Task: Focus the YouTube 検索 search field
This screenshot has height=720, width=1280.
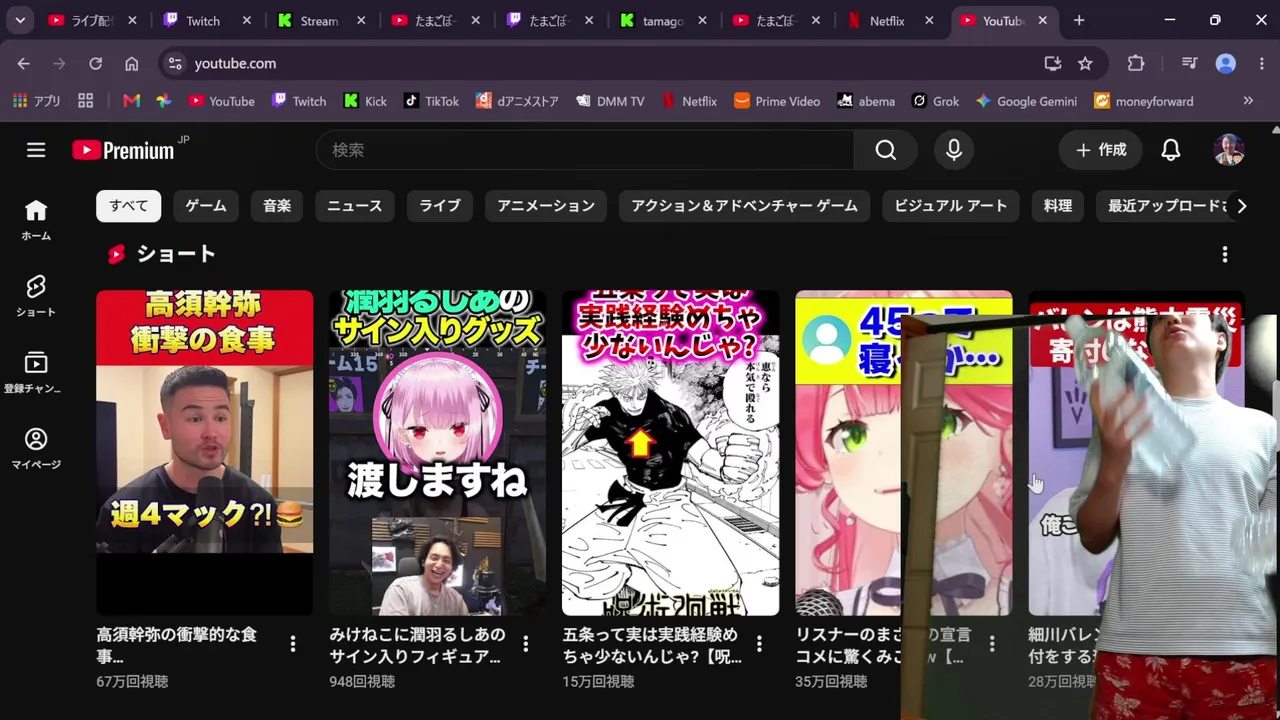Action: (x=586, y=150)
